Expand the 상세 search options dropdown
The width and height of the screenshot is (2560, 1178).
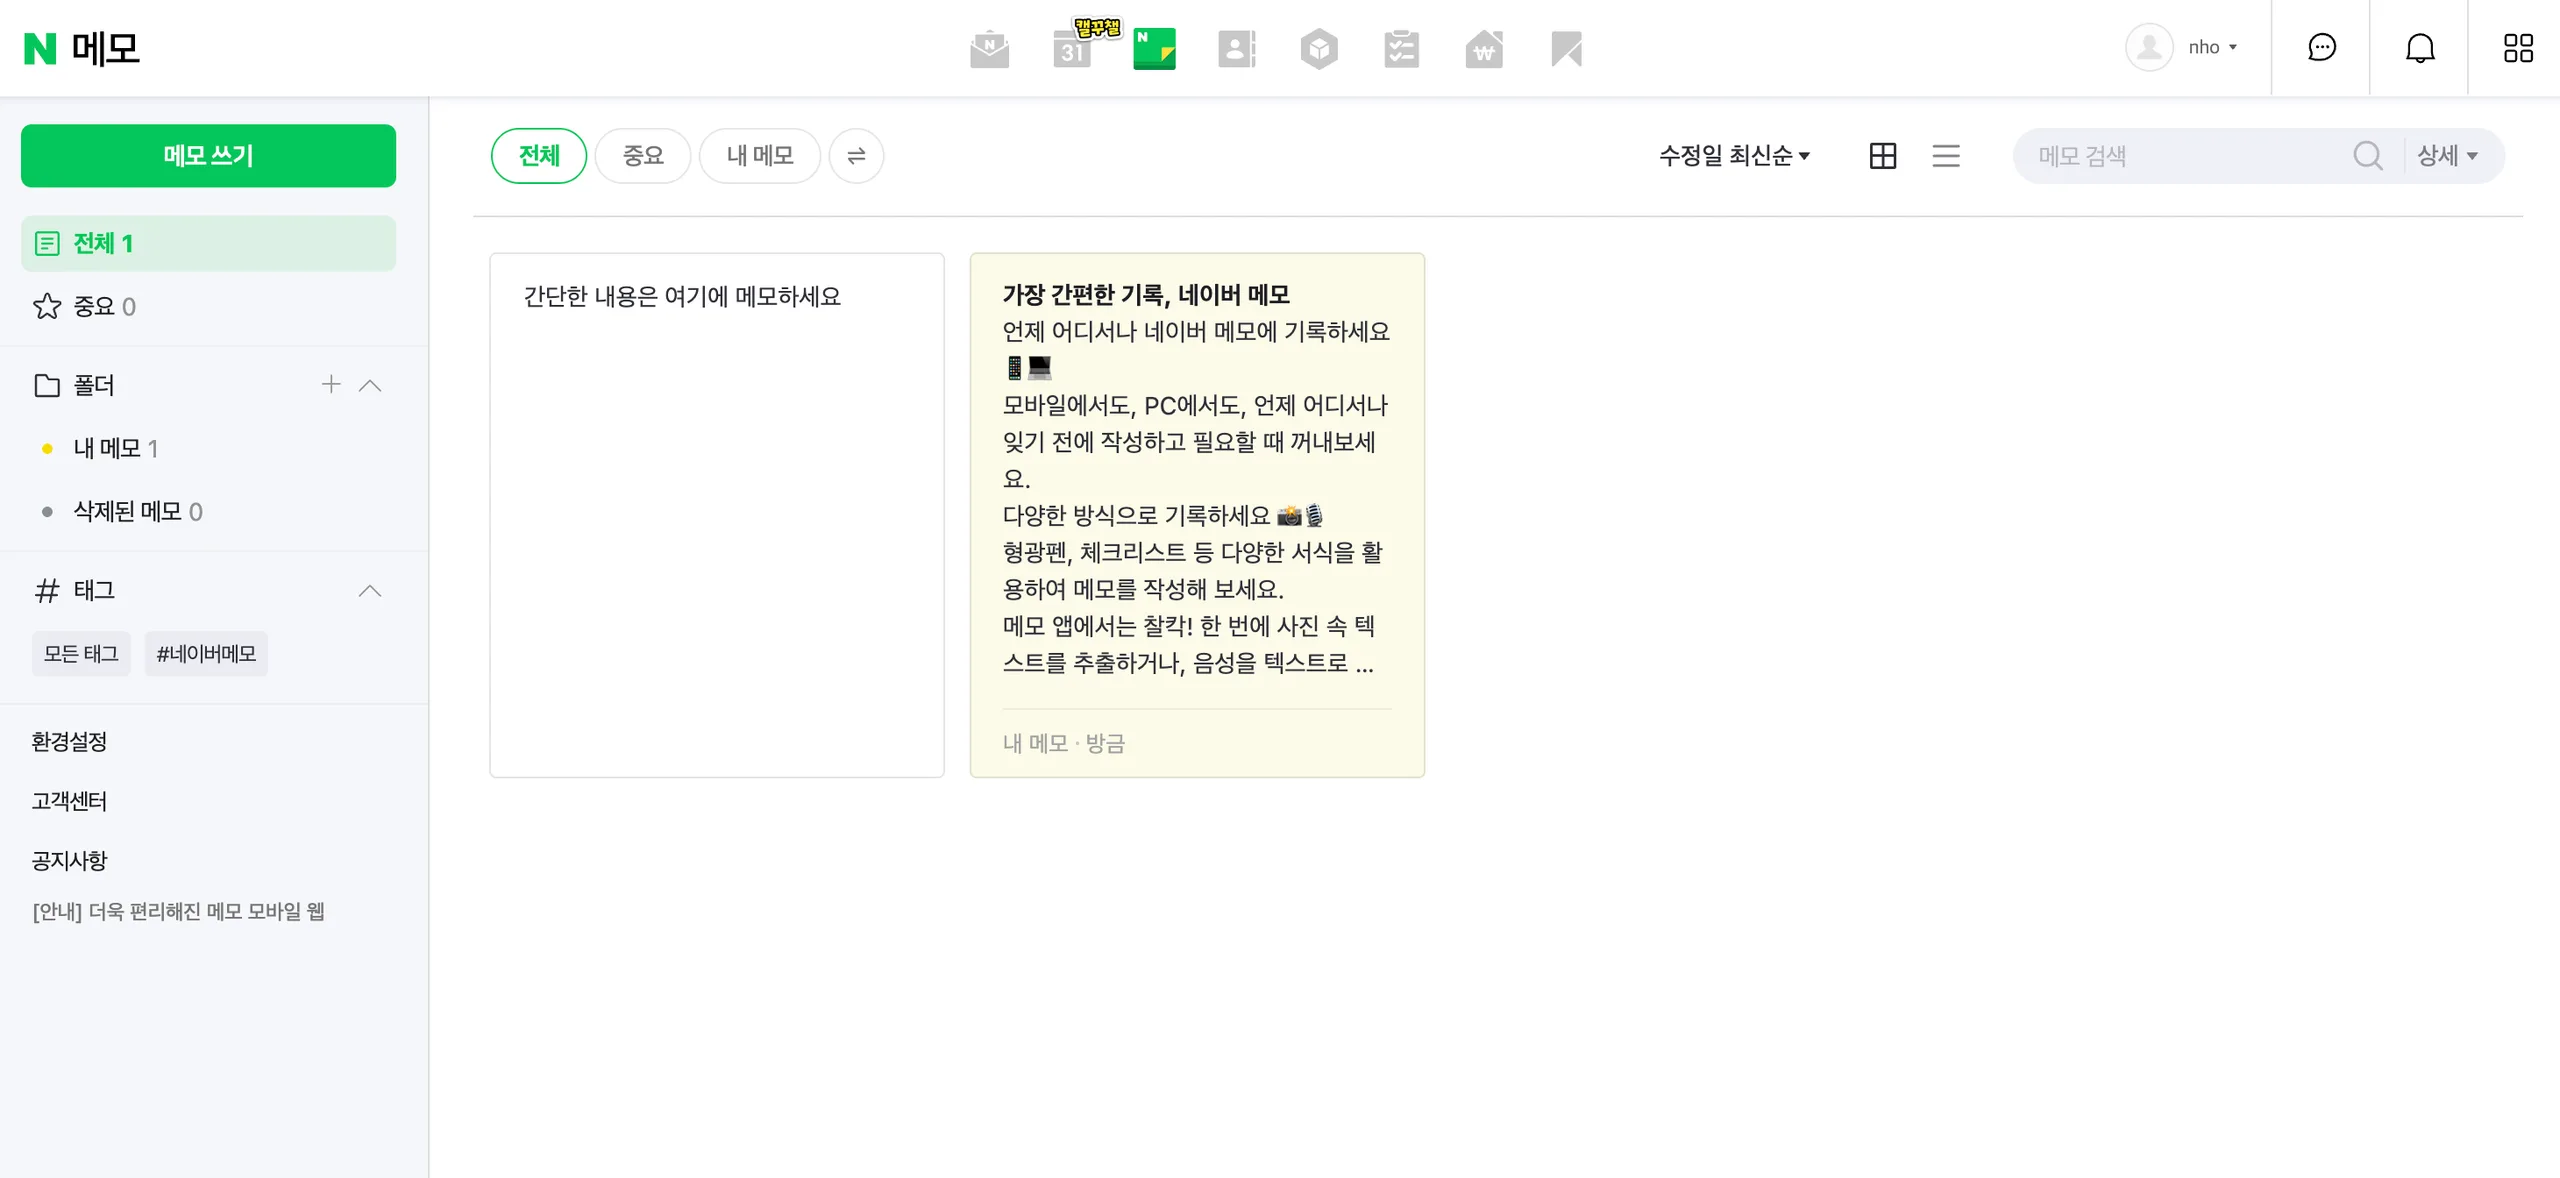[2447, 156]
